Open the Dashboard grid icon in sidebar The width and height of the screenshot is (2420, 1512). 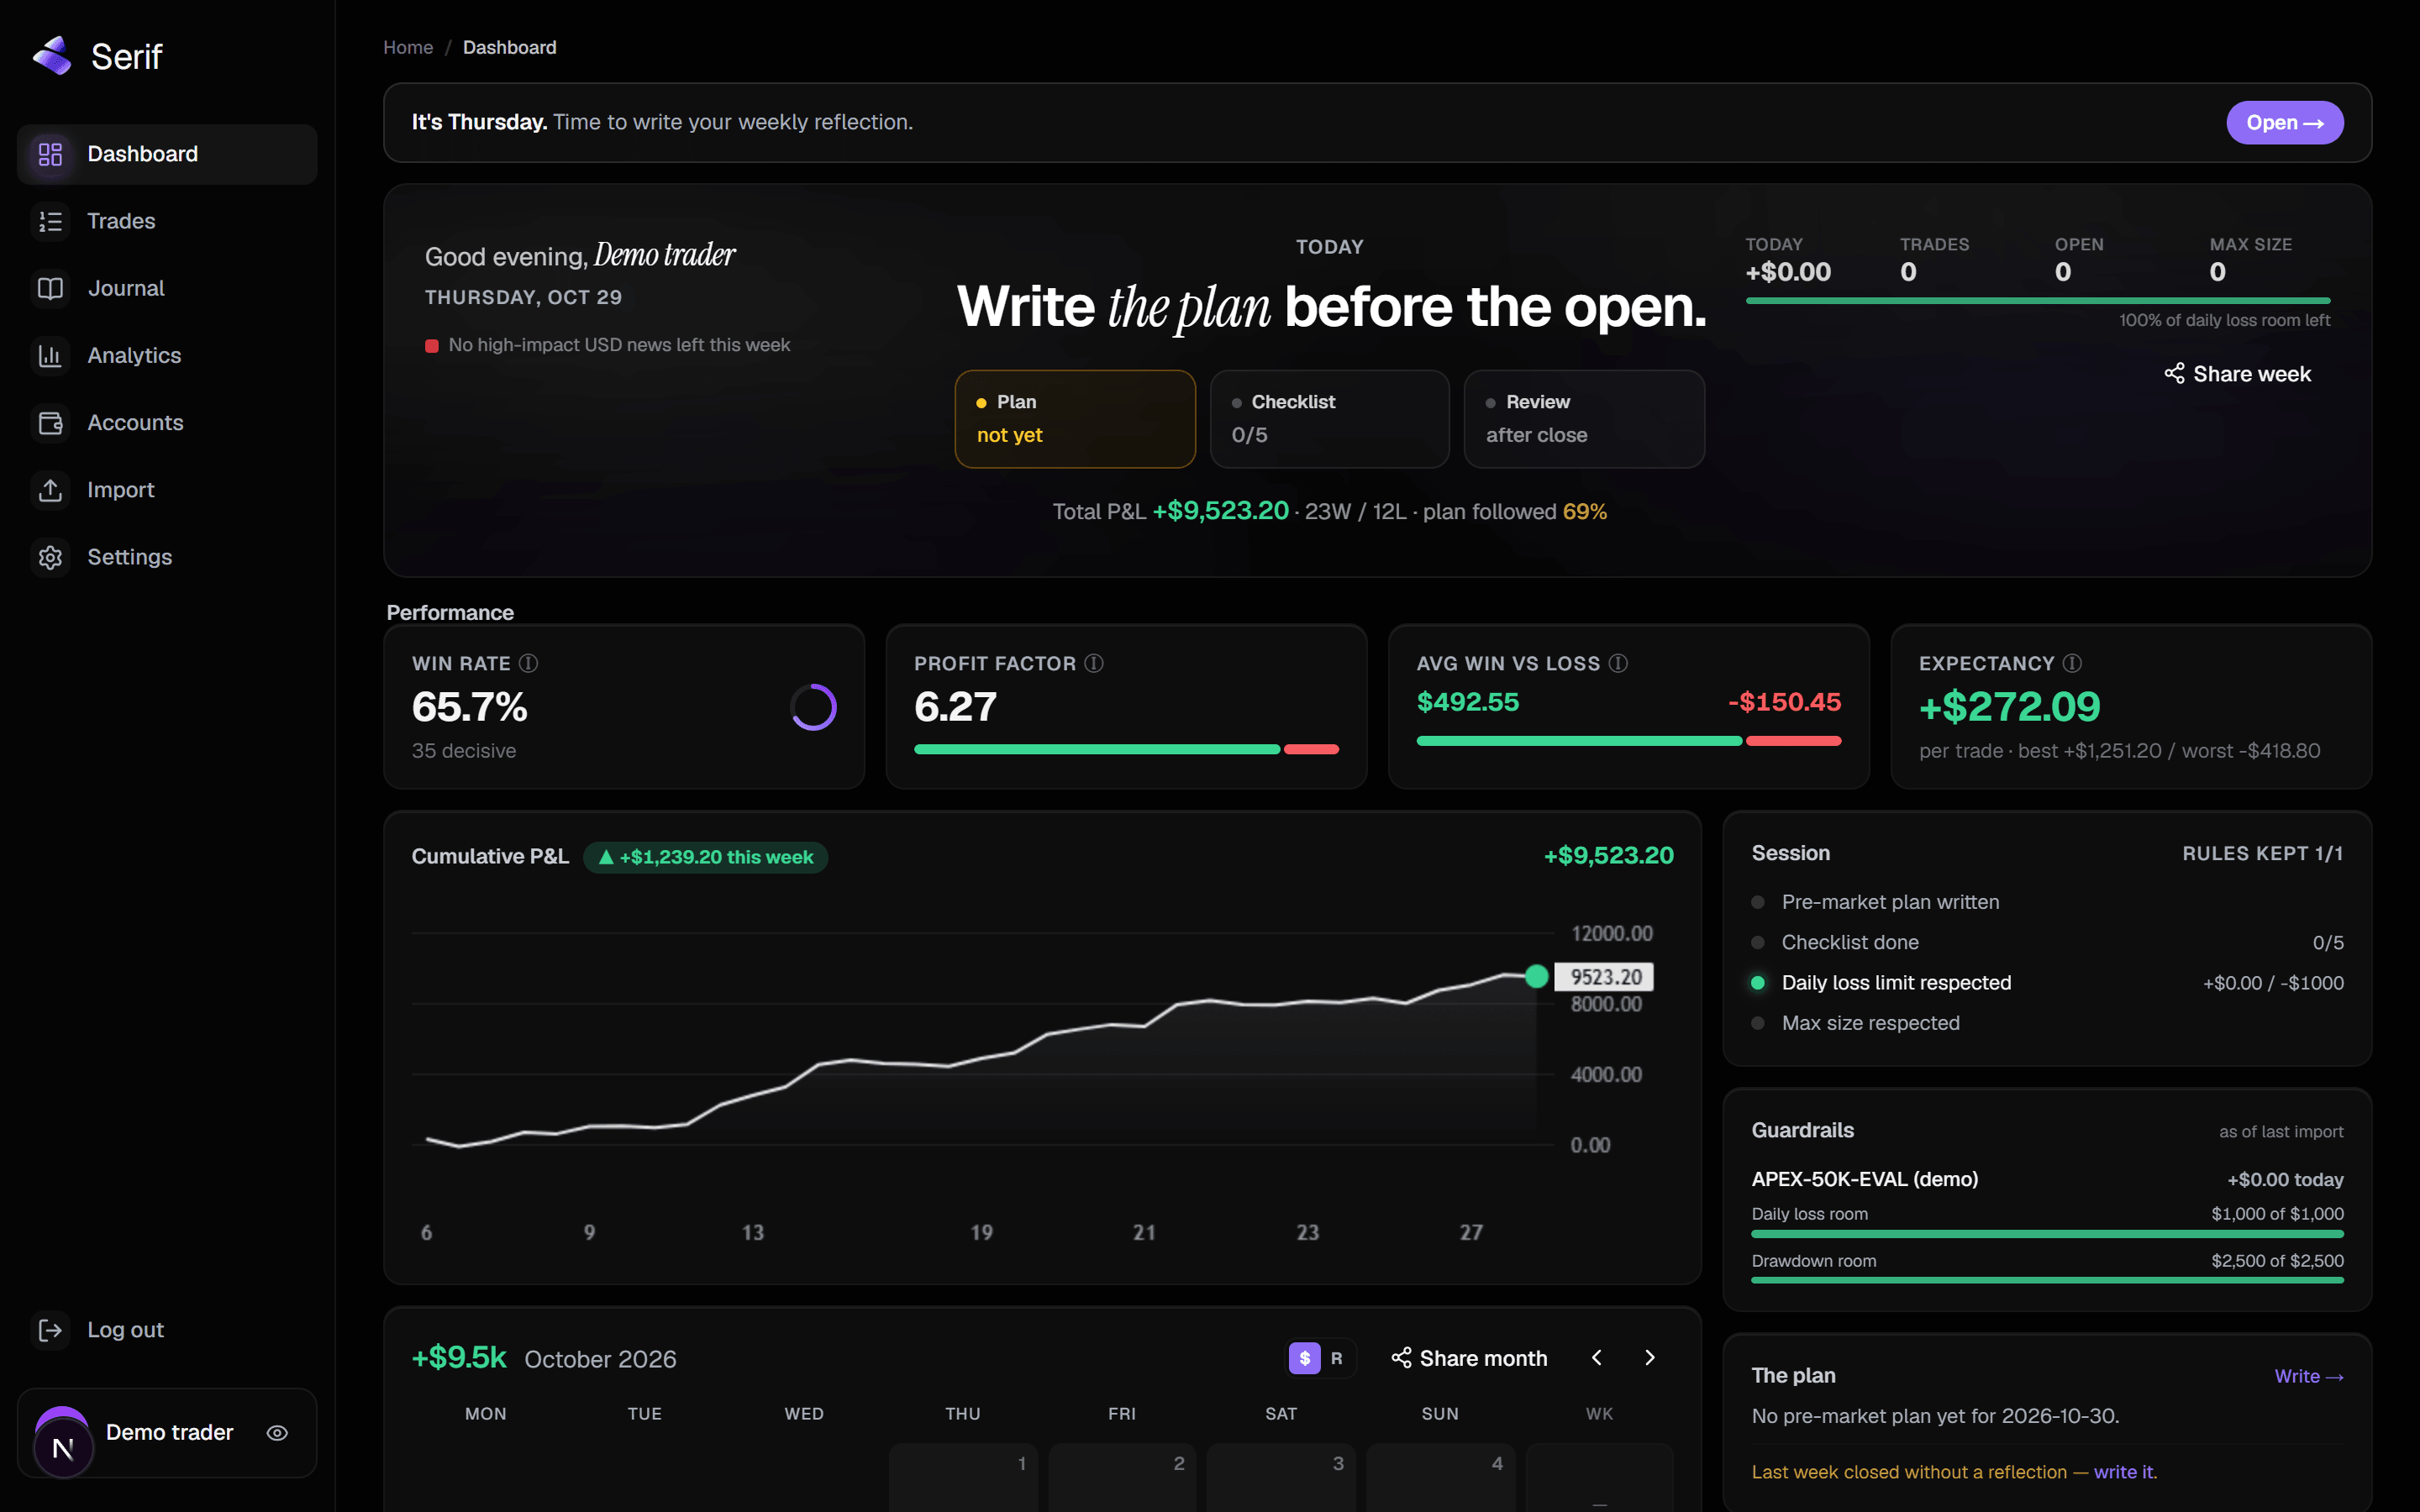(50, 154)
